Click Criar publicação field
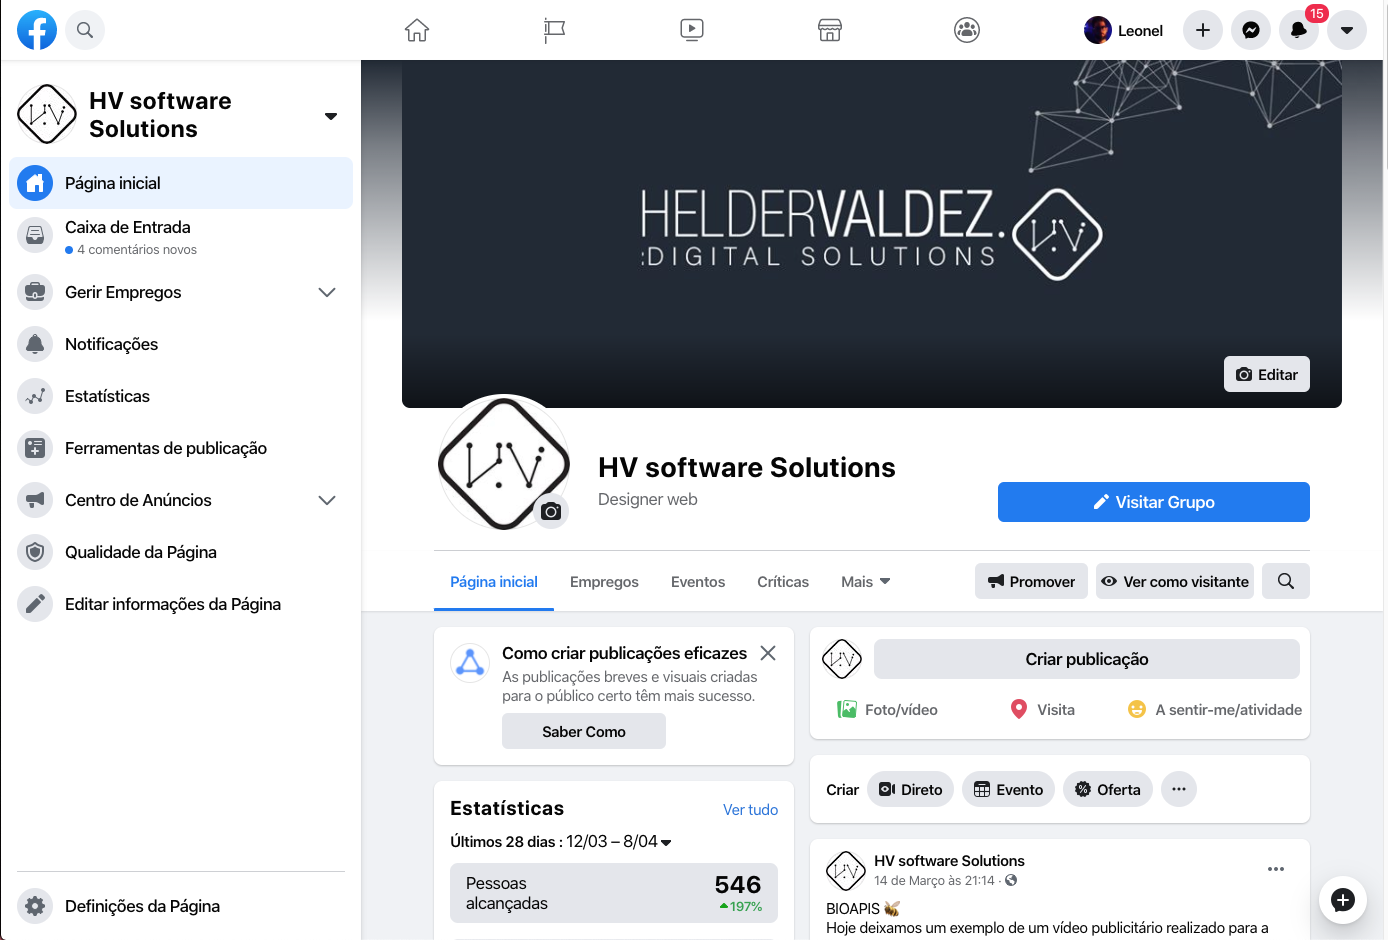 1087,659
